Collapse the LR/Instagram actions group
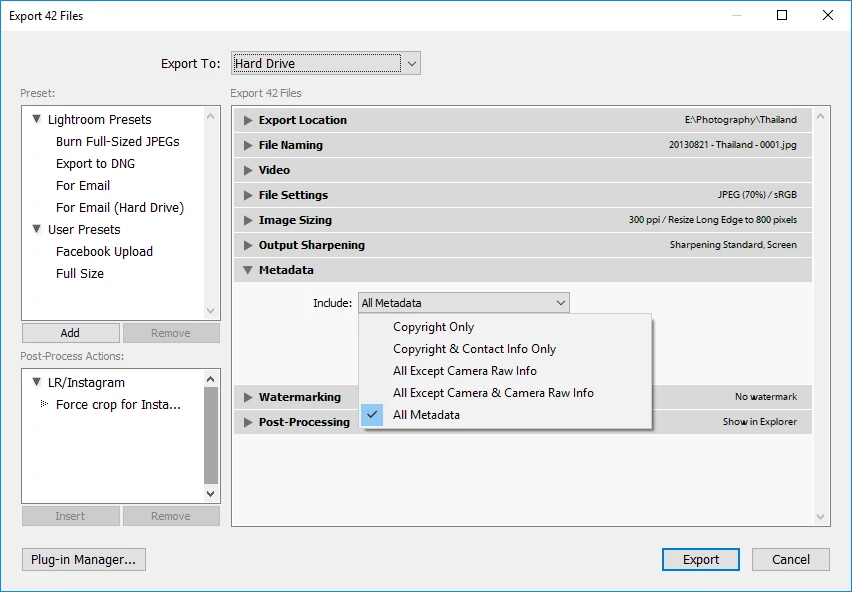Image resolution: width=852 pixels, height=592 pixels. click(x=36, y=382)
